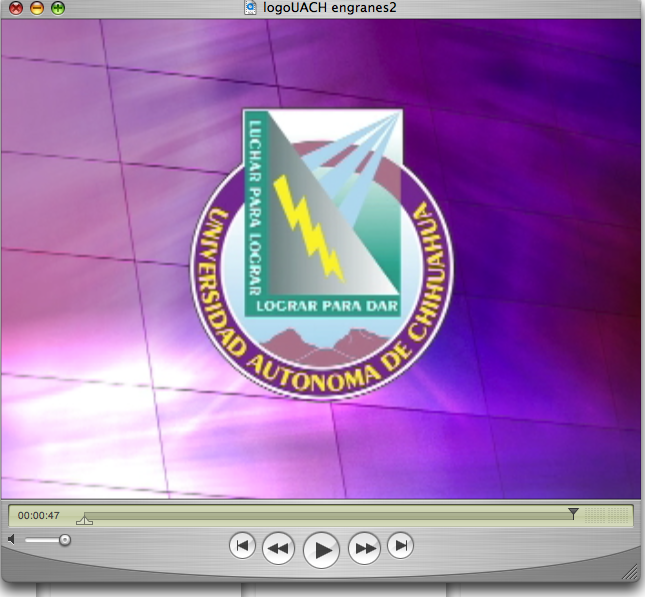Minimize the player window with the yellow button
This screenshot has width=645, height=597.
click(x=37, y=8)
